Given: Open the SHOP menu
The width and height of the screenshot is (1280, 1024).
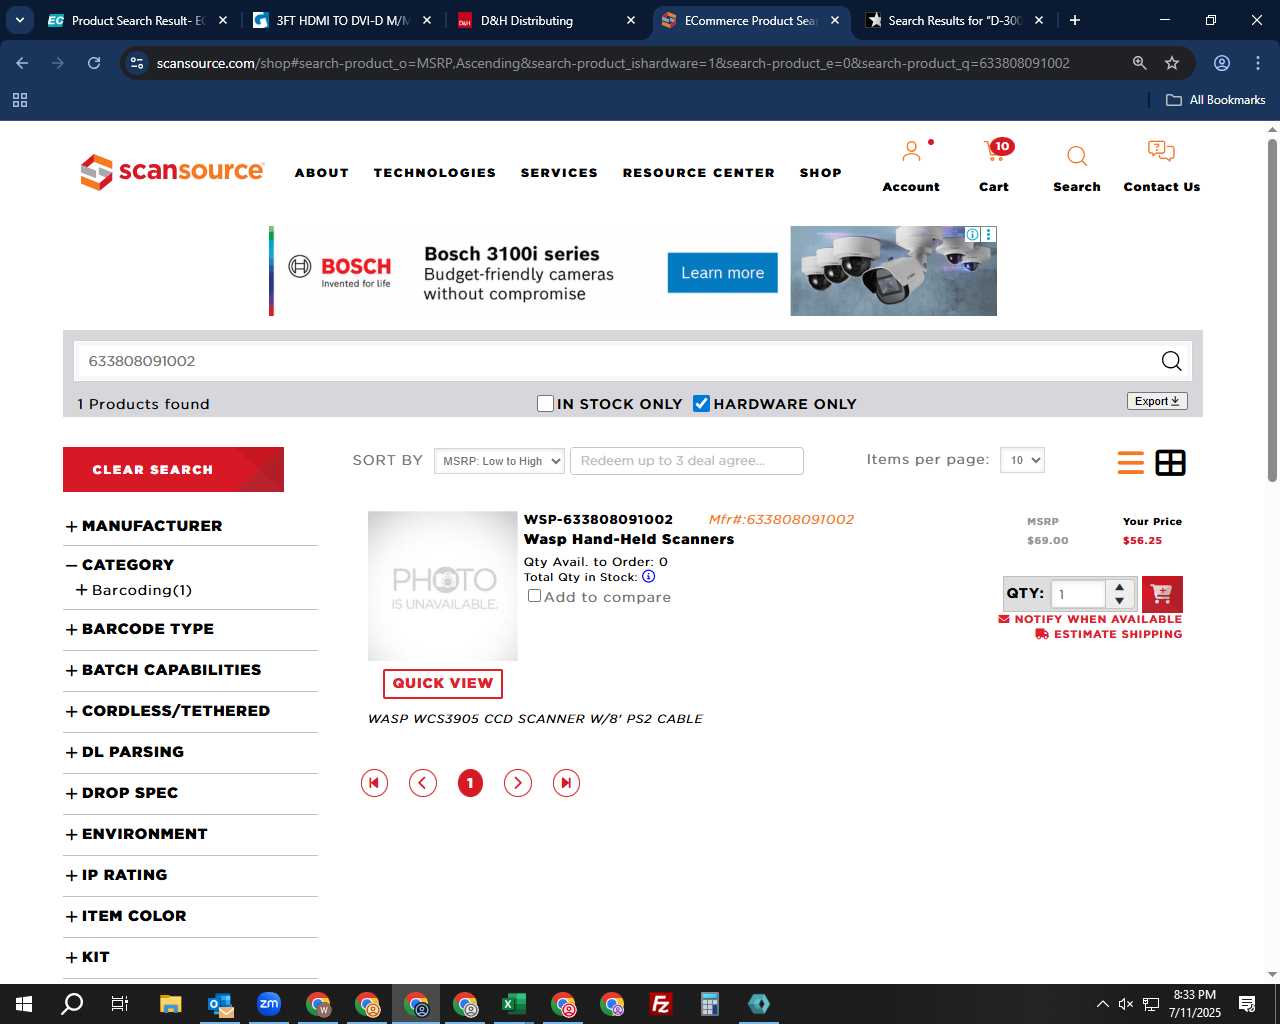Looking at the screenshot, I should tap(821, 173).
